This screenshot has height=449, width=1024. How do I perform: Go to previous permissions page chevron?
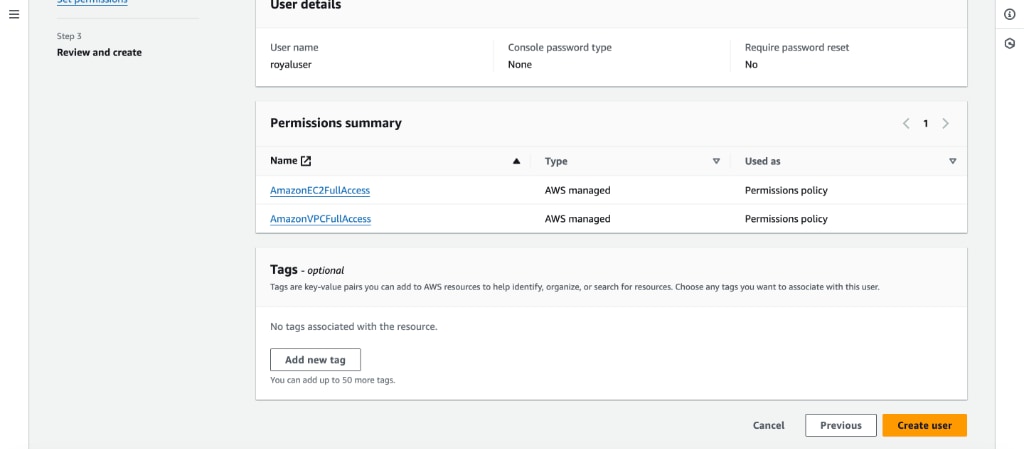[x=906, y=123]
